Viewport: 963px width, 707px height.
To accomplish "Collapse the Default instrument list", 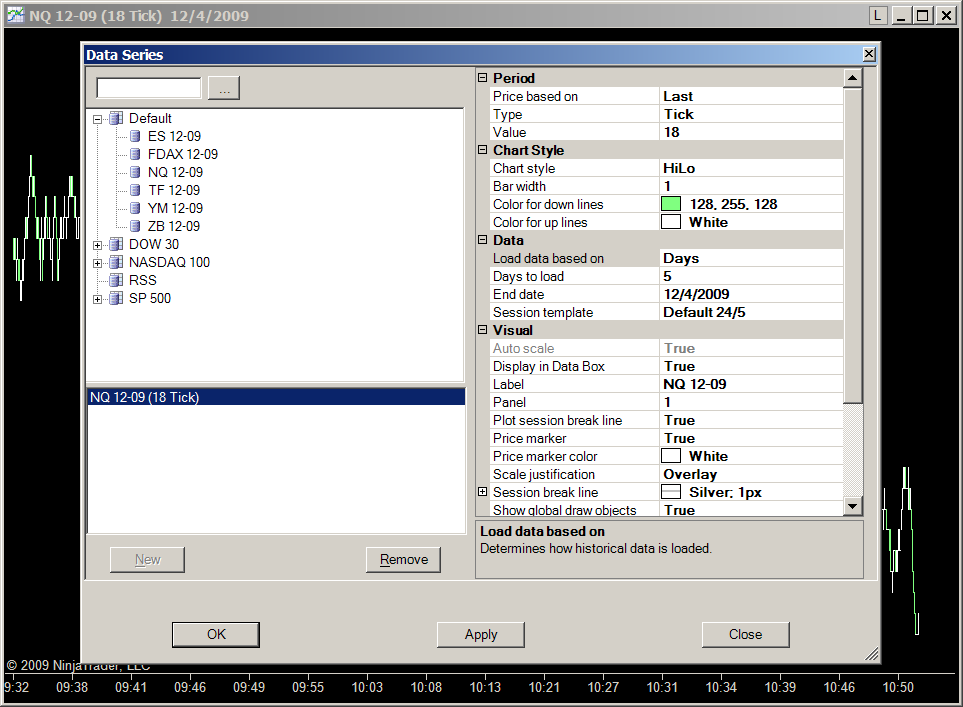I will click(x=97, y=119).
